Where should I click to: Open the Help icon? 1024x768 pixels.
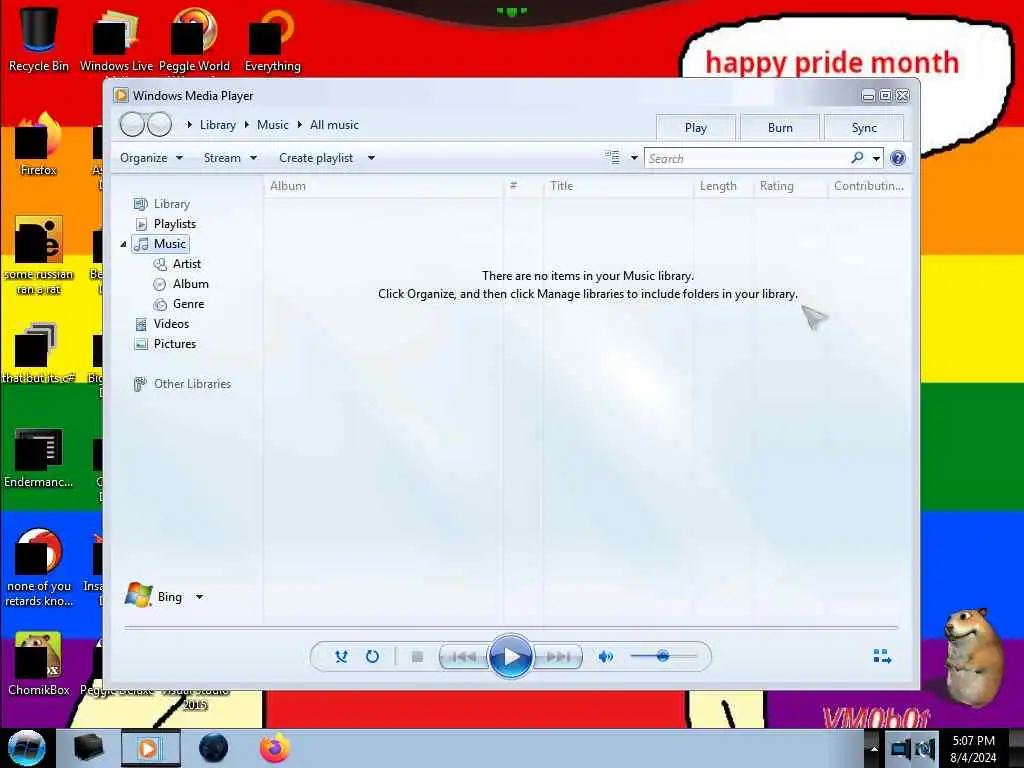(x=898, y=158)
